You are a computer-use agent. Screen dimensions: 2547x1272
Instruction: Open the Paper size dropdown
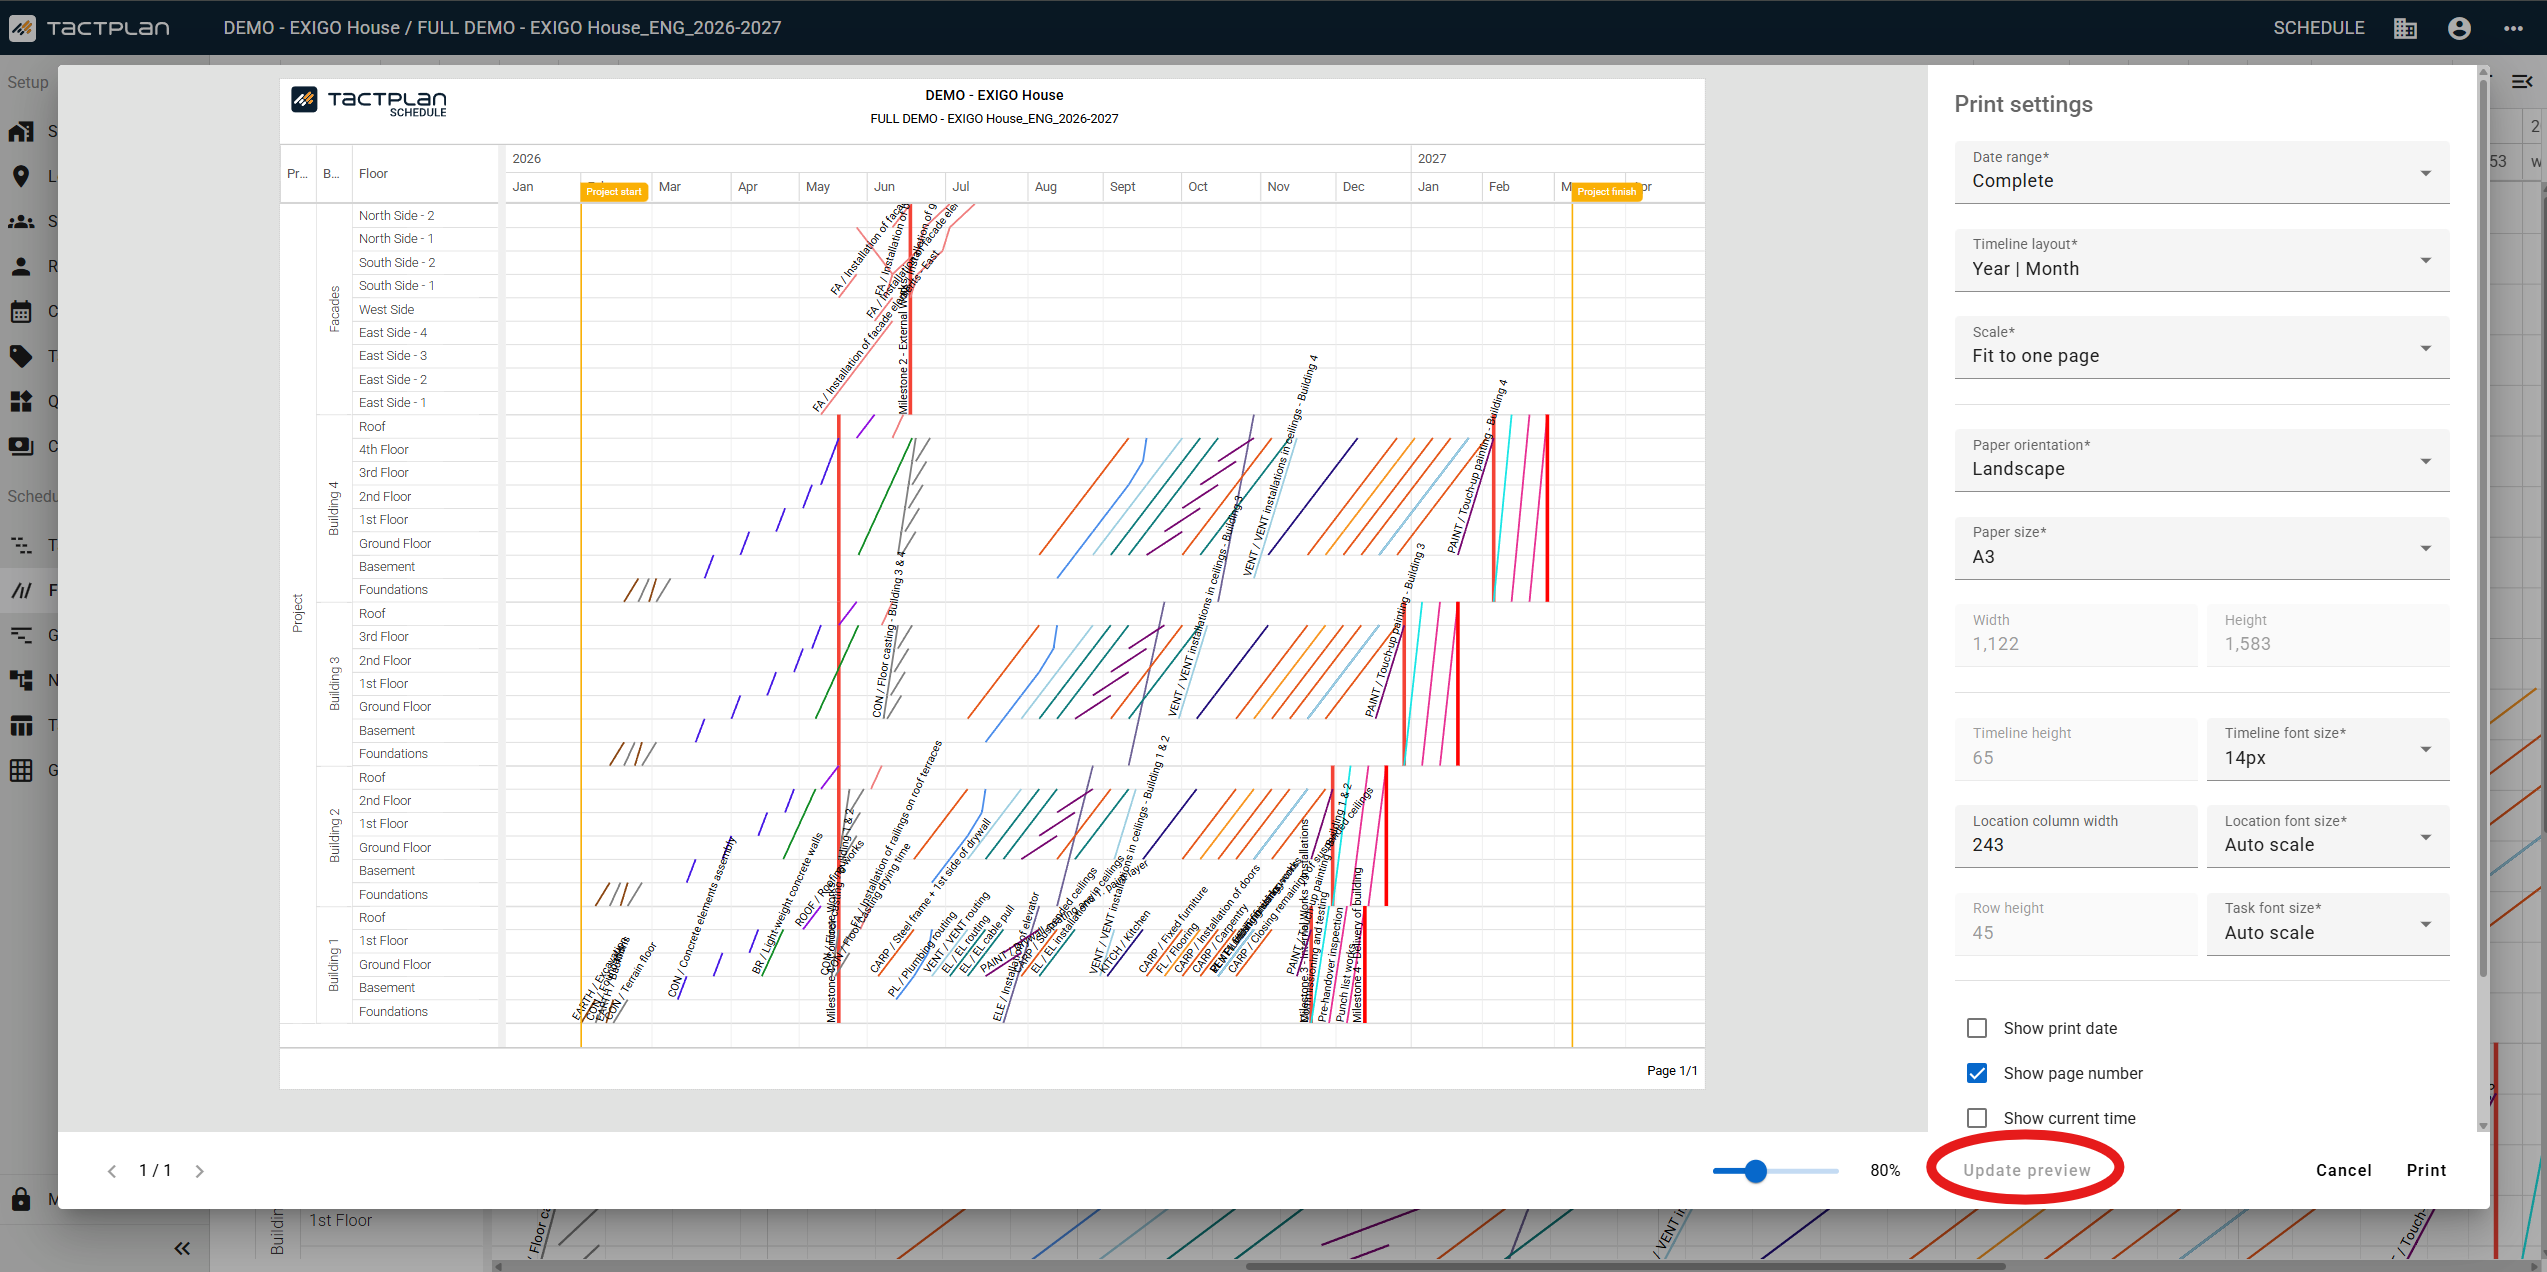[x=2202, y=548]
